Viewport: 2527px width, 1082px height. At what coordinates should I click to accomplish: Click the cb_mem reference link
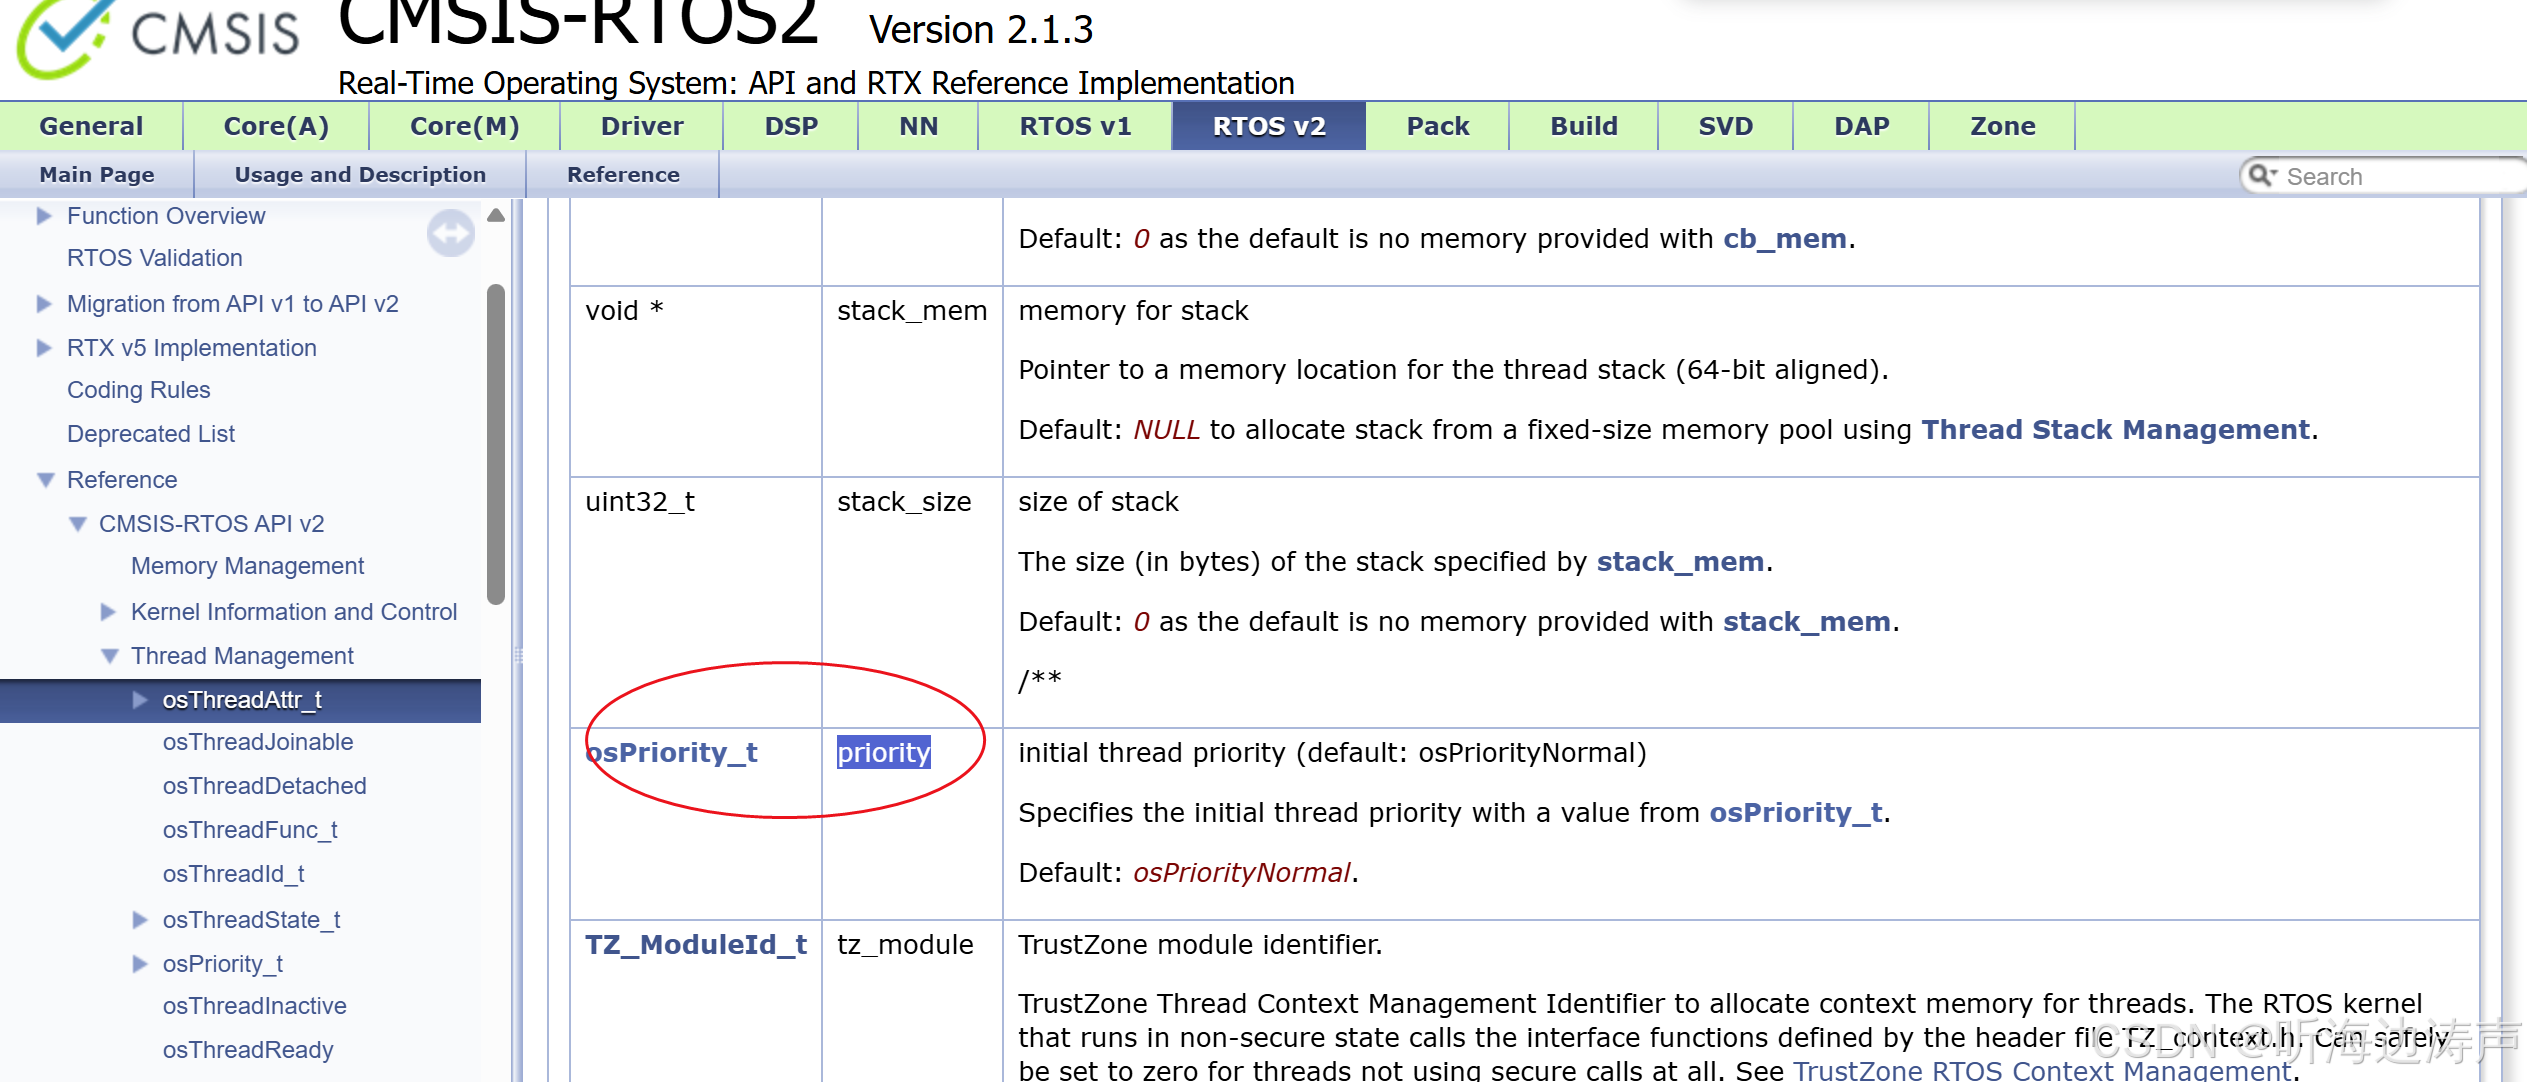[1784, 239]
